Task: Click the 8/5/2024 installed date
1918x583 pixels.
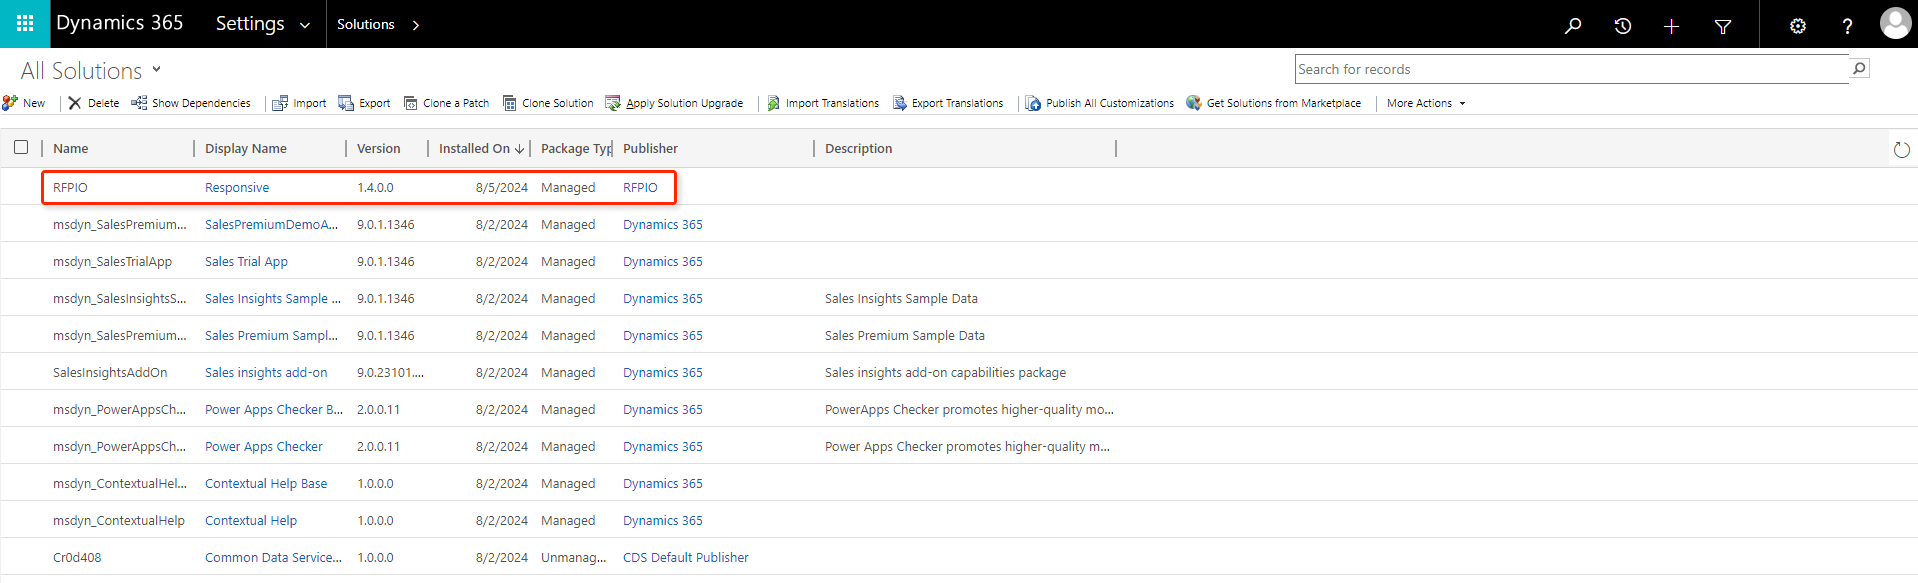Action: [502, 187]
